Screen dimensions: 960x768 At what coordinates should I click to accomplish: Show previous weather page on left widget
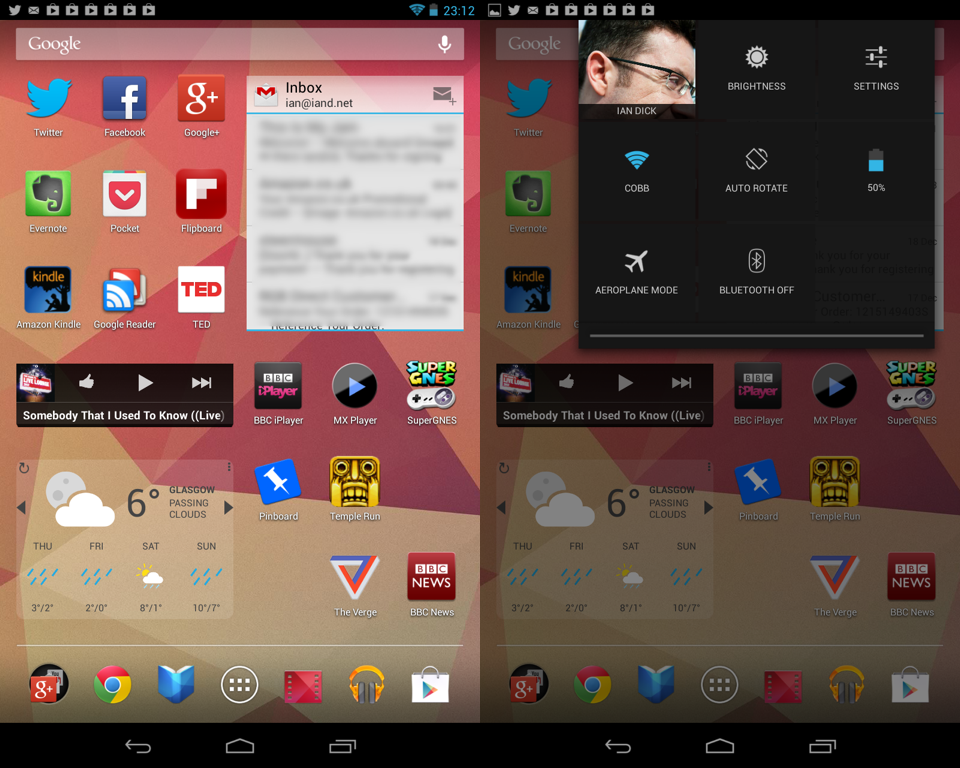pyautogui.click(x=21, y=507)
